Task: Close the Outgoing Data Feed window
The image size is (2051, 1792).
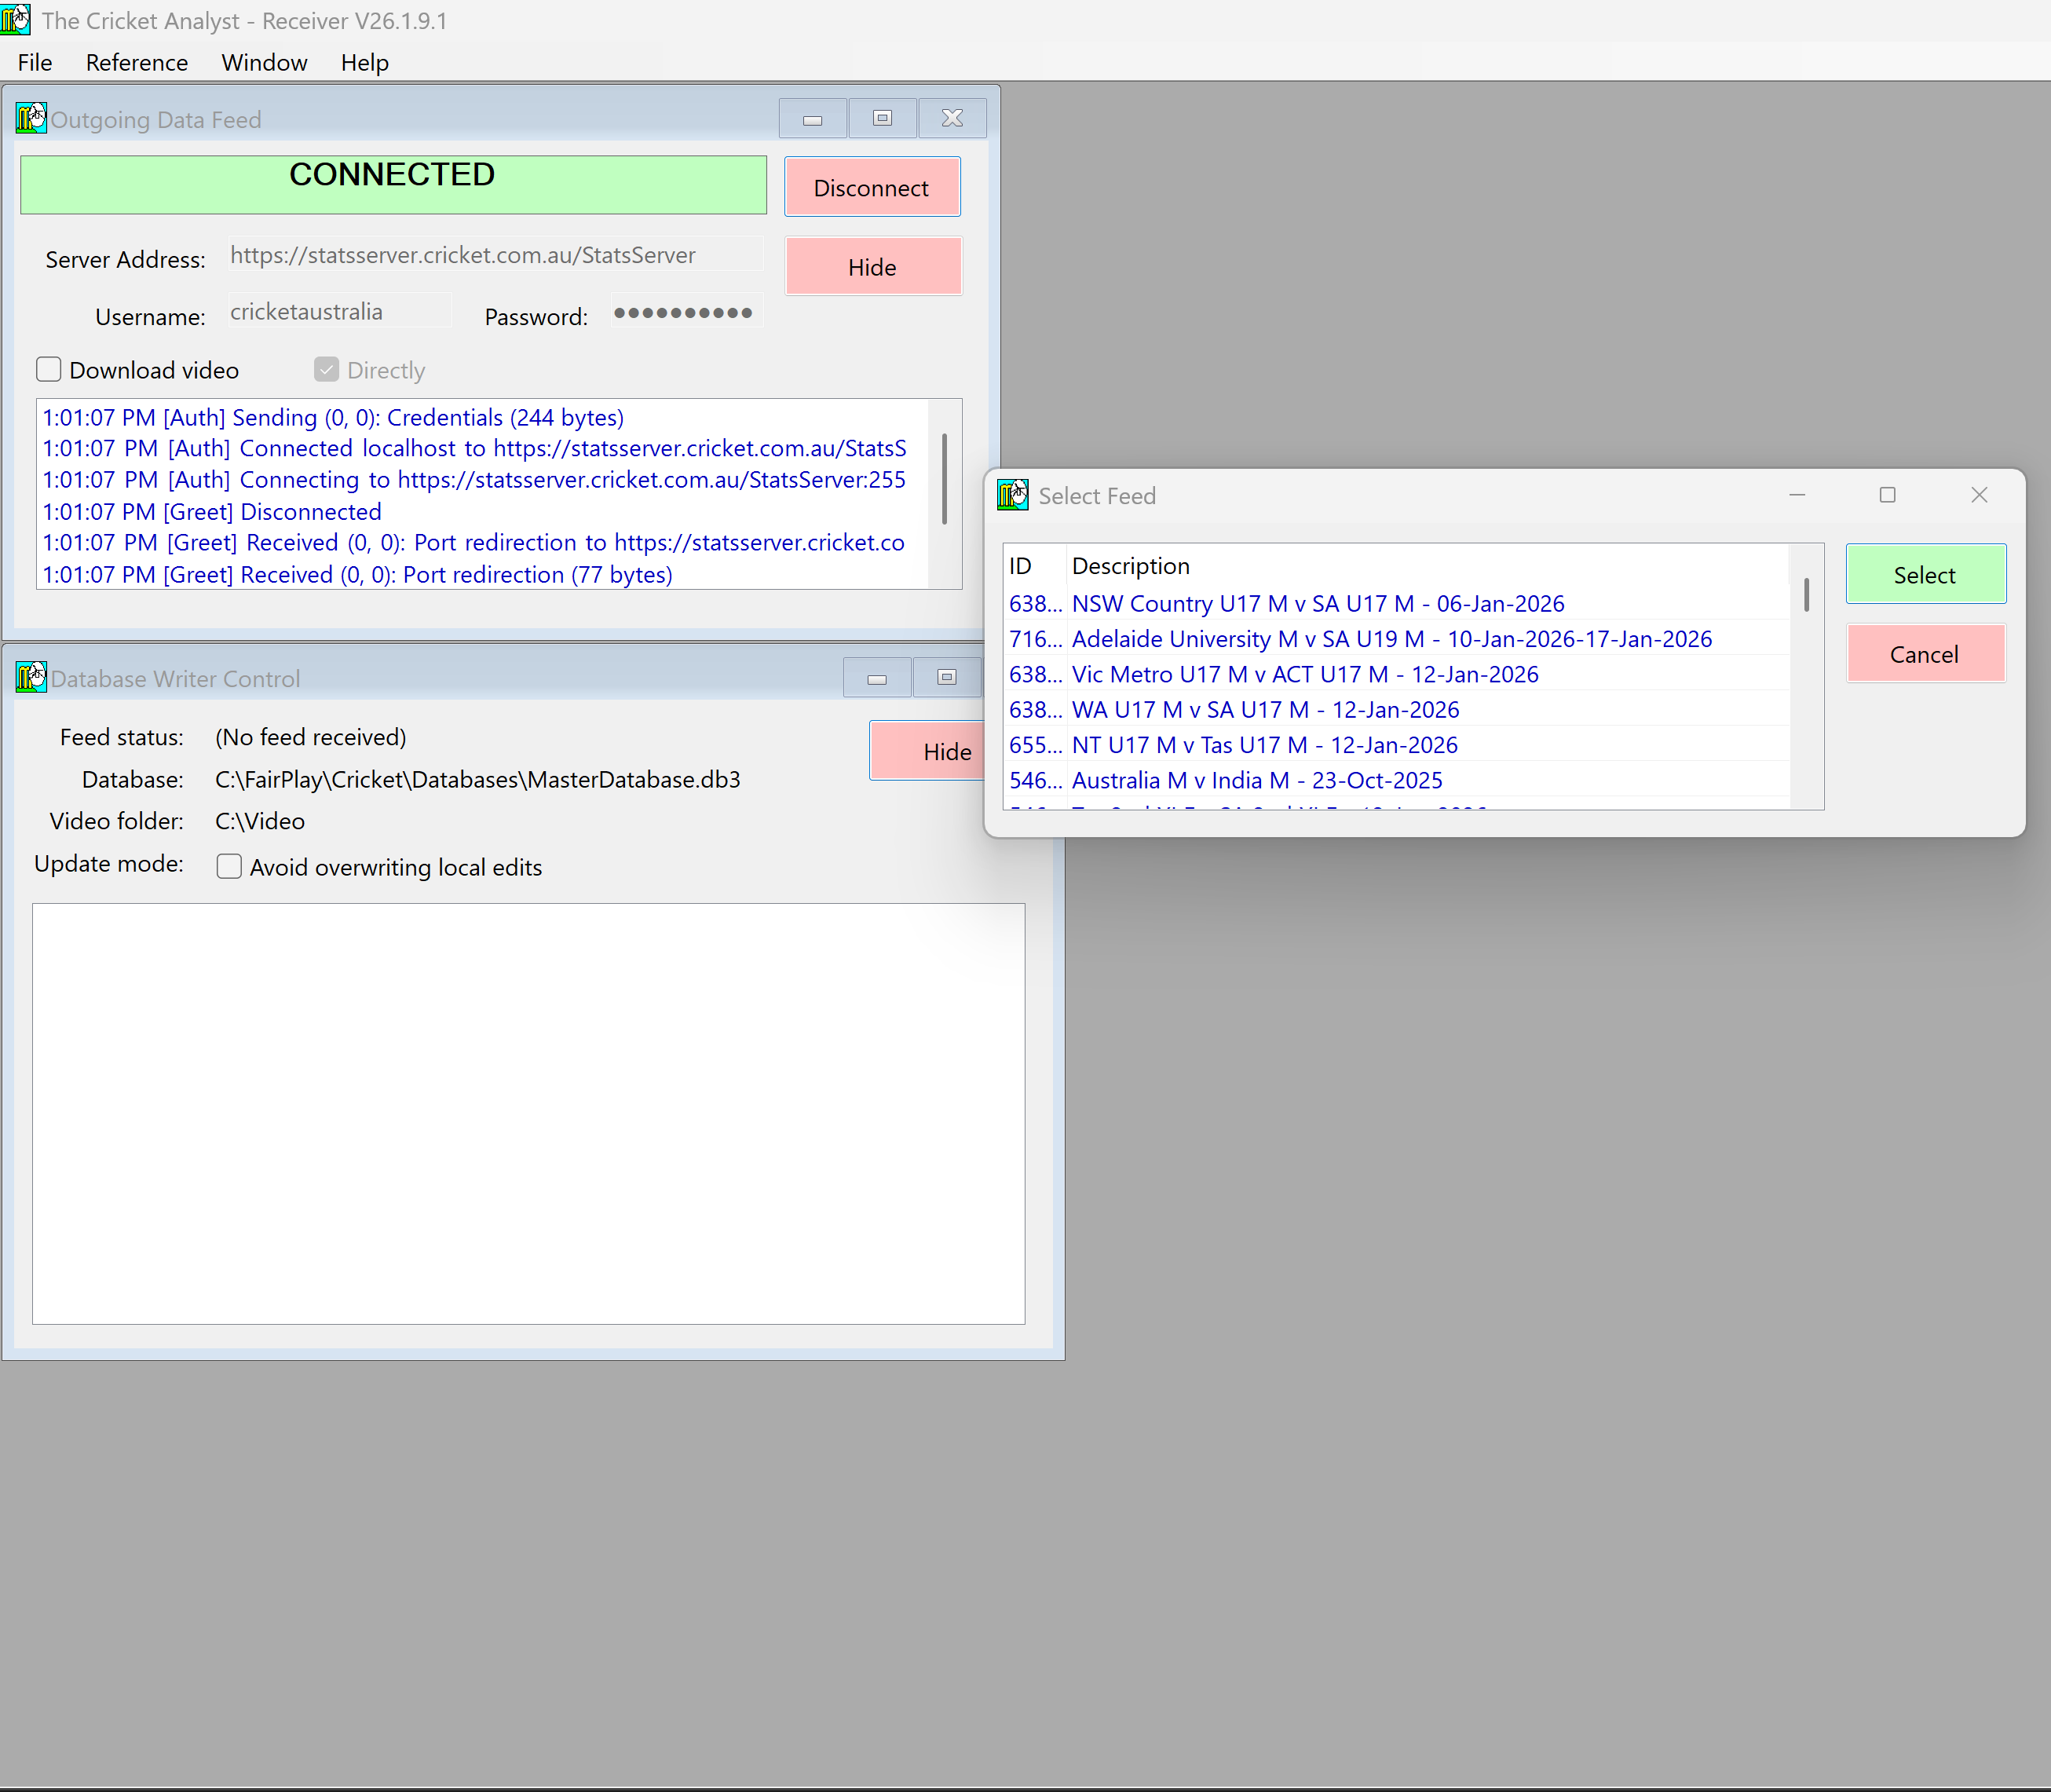Action: [x=952, y=118]
